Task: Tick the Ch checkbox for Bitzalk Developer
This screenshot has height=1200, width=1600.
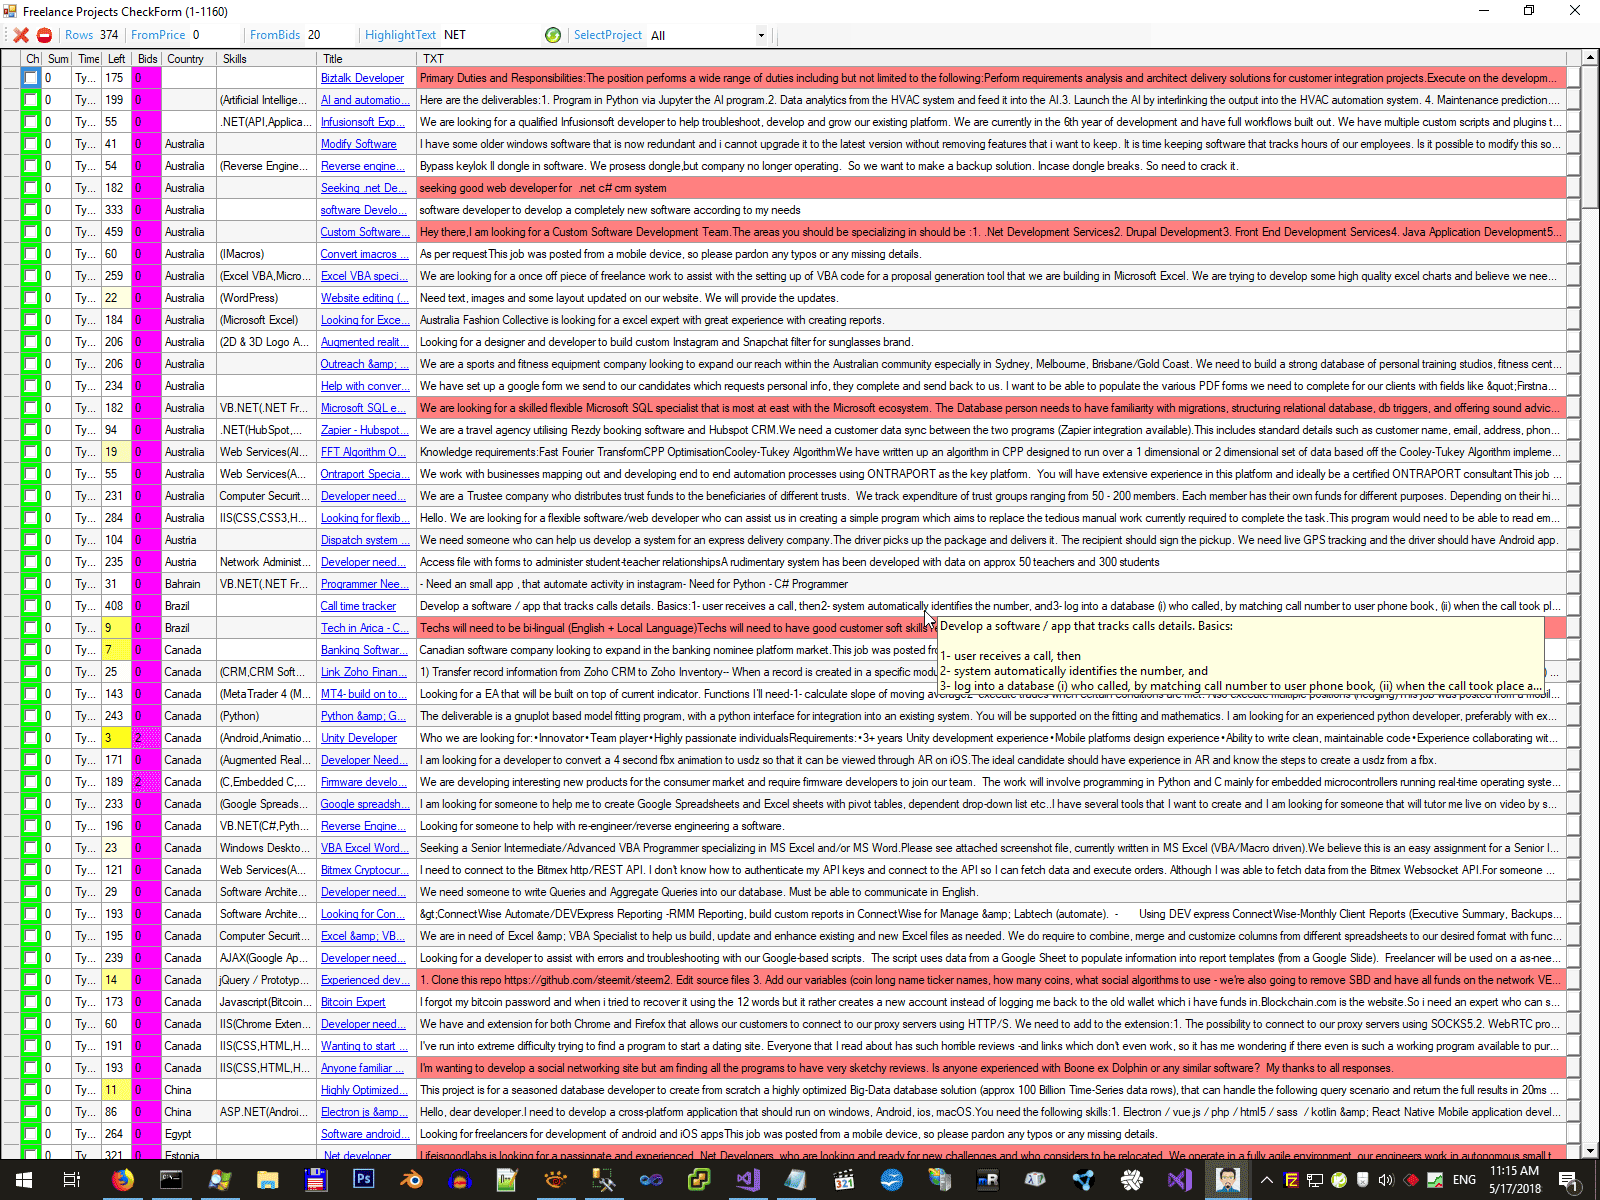Action: pos(31,78)
